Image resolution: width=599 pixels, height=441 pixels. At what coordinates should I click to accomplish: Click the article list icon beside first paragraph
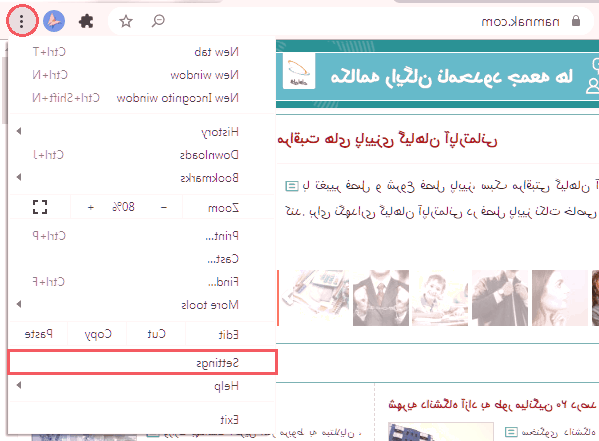pos(292,186)
